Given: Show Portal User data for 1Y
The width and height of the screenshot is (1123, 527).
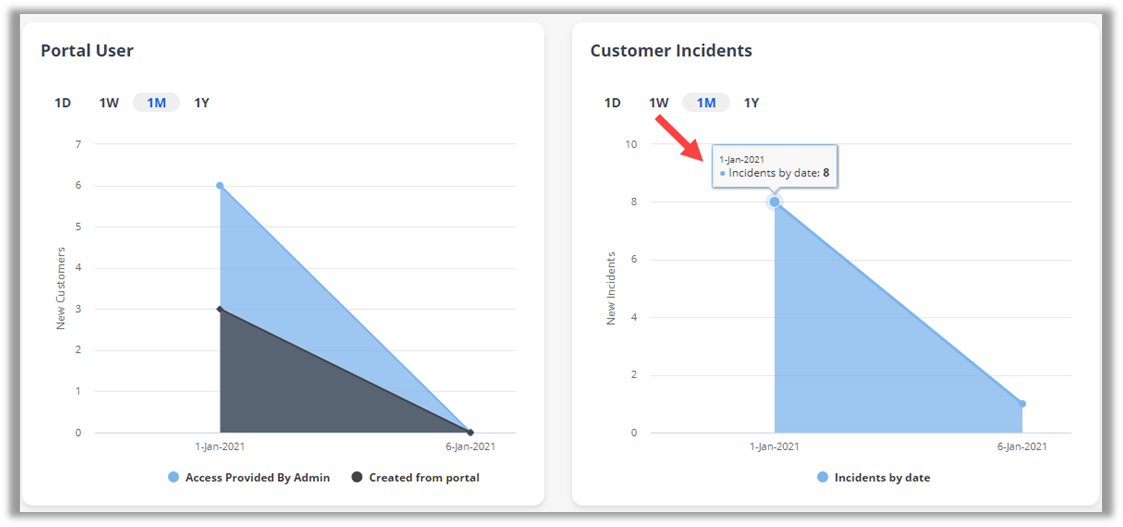Looking at the screenshot, I should tap(202, 103).
